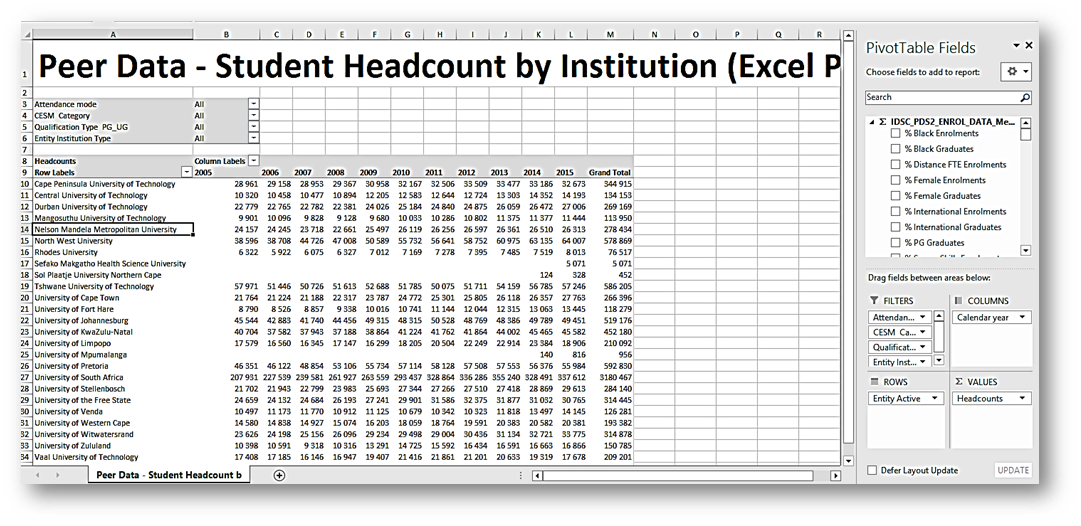Select column A header
Image resolution: width=1081 pixels, height=526 pixels.
113,34
